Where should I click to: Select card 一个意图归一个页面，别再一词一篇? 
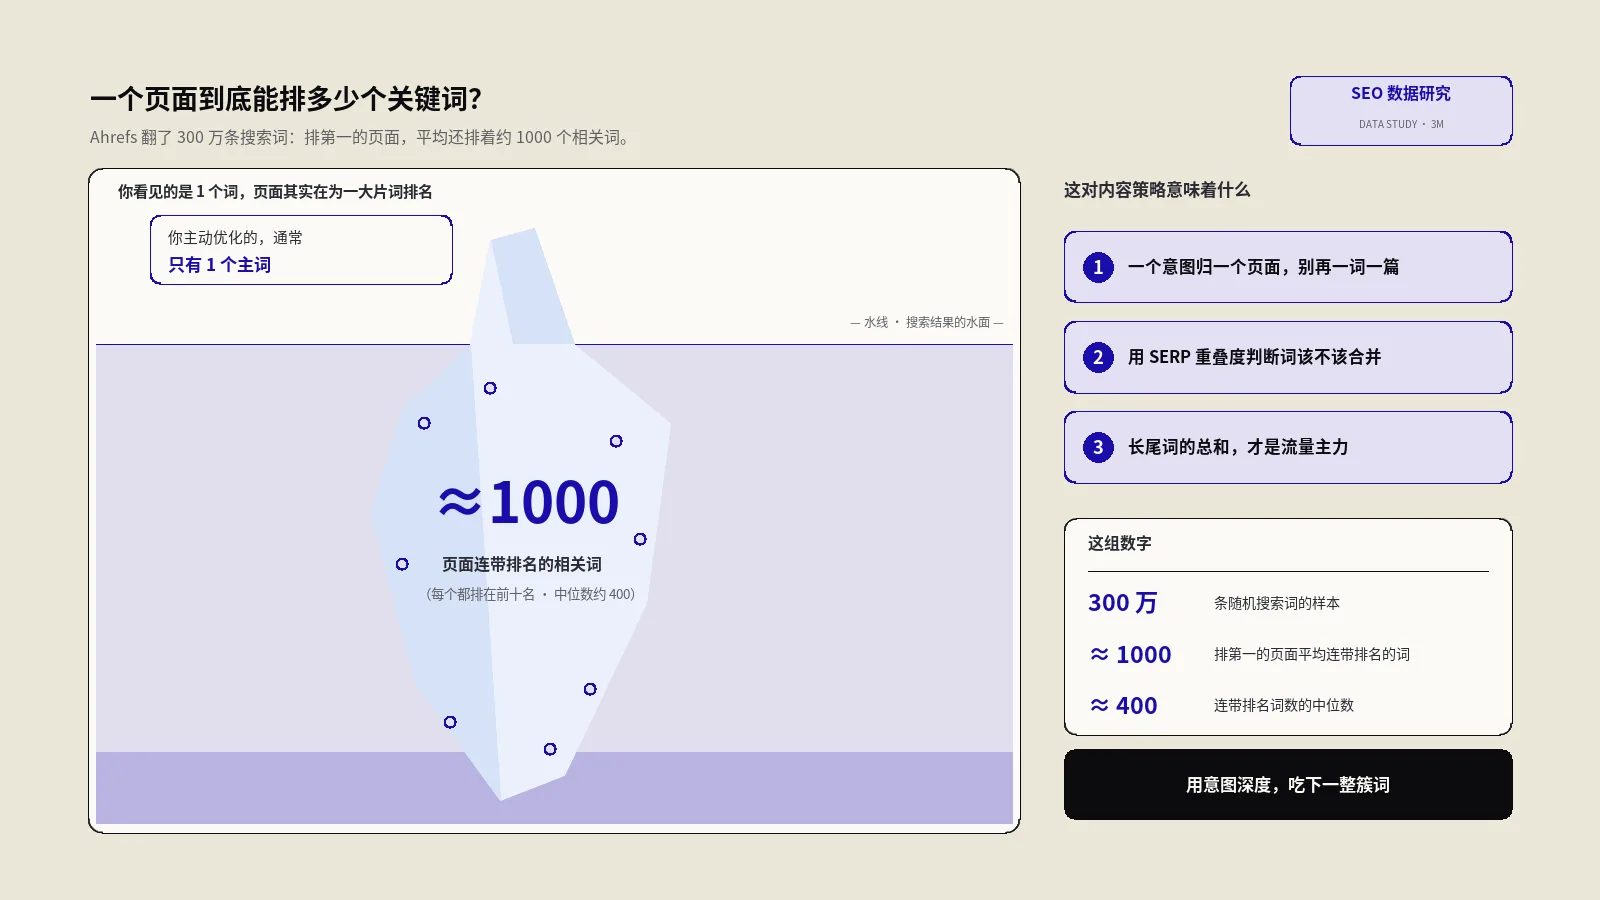point(1288,267)
